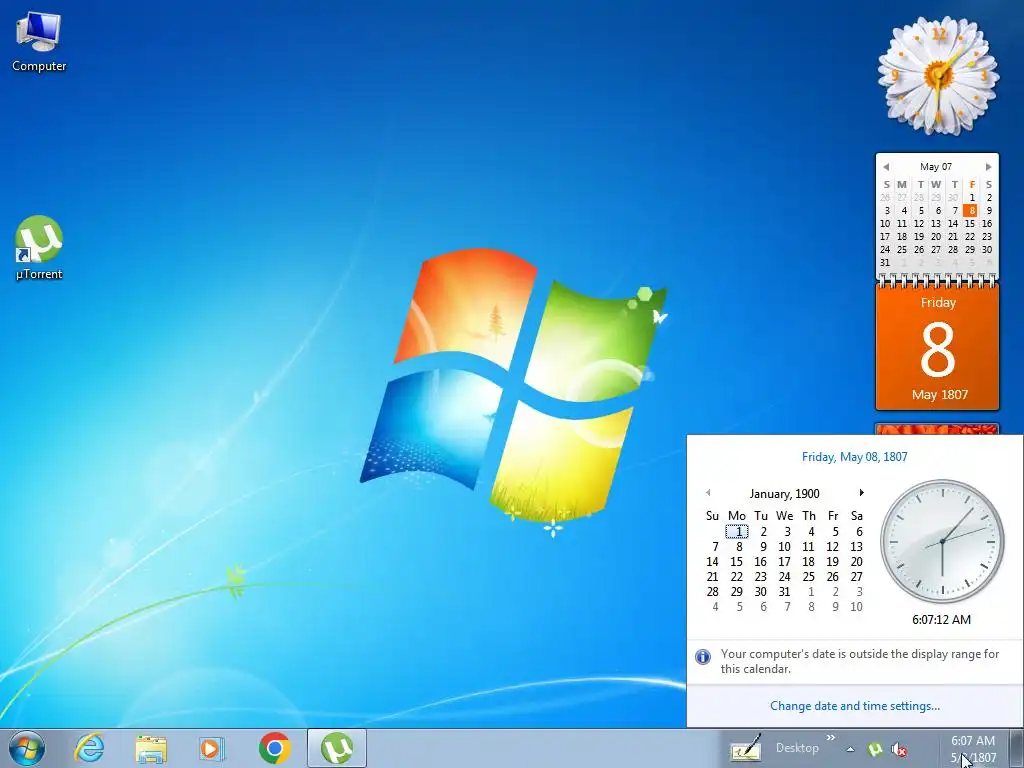
Task: Switch to µTorrent taskbar button
Action: (x=336, y=748)
